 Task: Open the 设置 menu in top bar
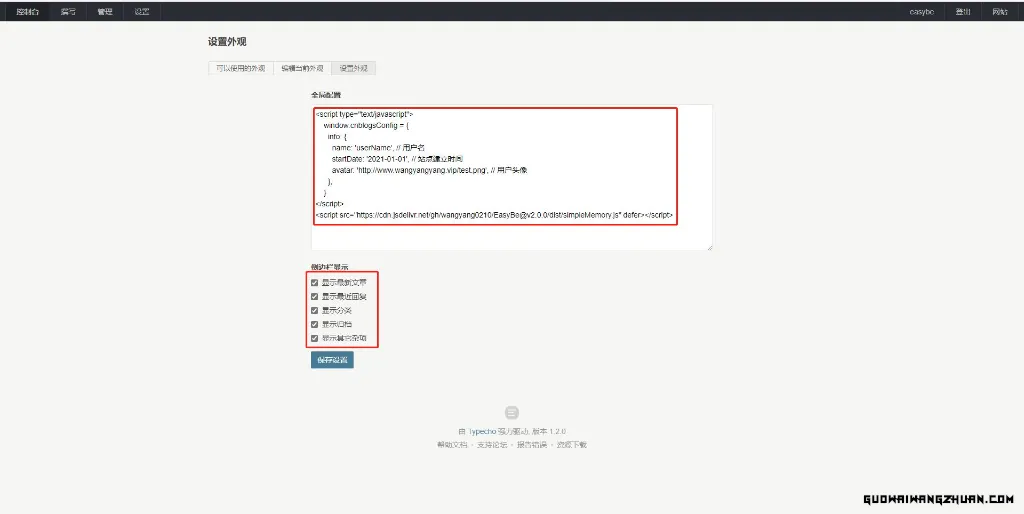(142, 12)
